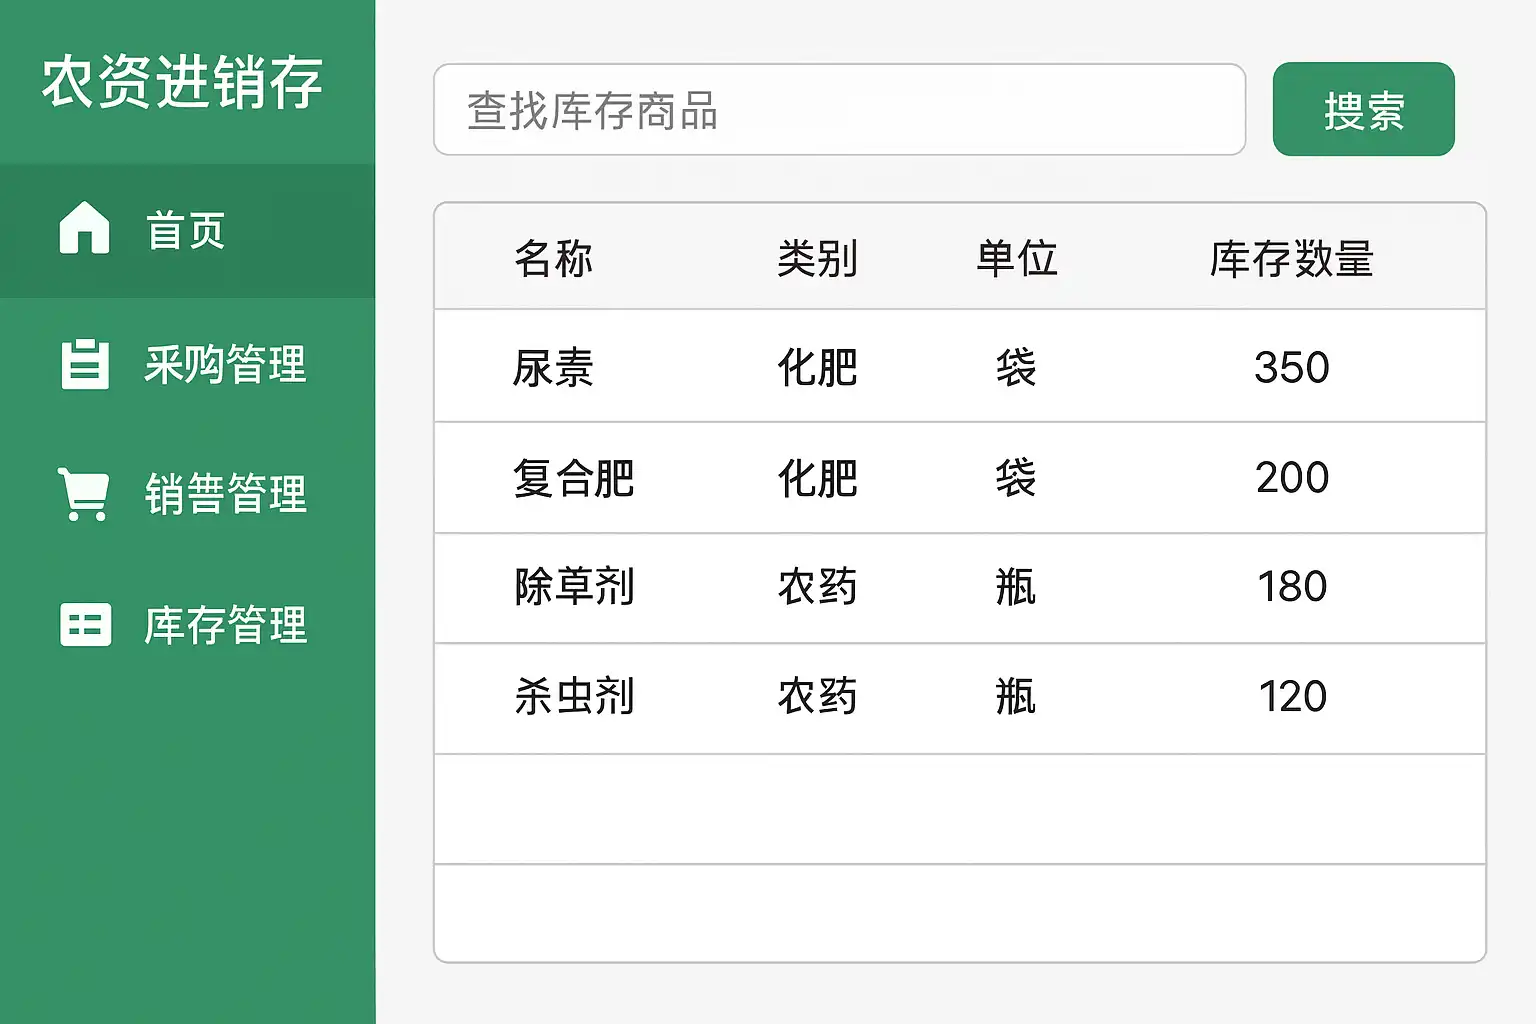Click the 350 stock quantity cell

(1291, 367)
